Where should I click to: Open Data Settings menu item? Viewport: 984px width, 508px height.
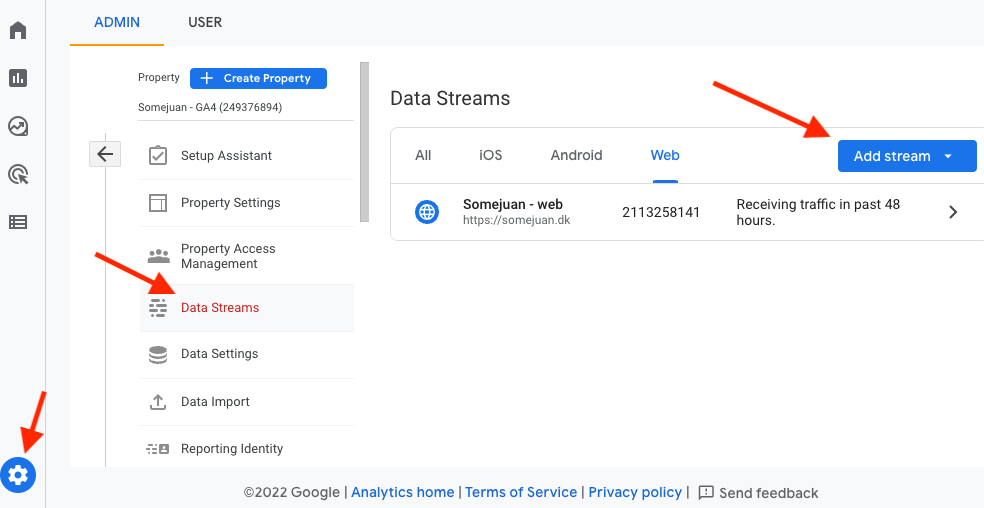[247, 354]
